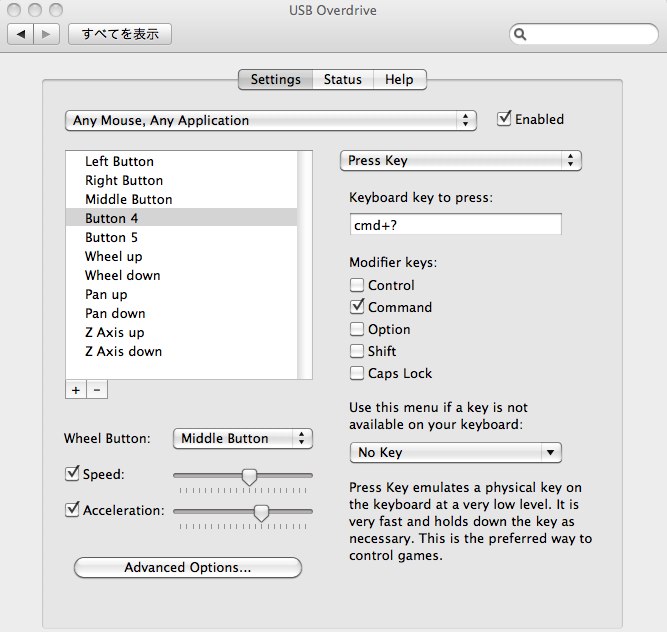Enable the Shift modifier key
The width and height of the screenshot is (667, 632).
[357, 351]
